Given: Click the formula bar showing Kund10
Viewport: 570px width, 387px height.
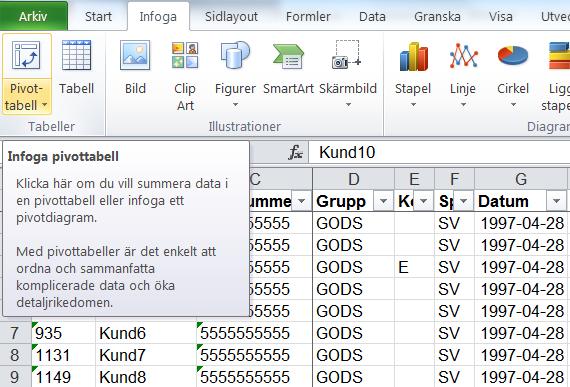Looking at the screenshot, I should click(x=439, y=152).
